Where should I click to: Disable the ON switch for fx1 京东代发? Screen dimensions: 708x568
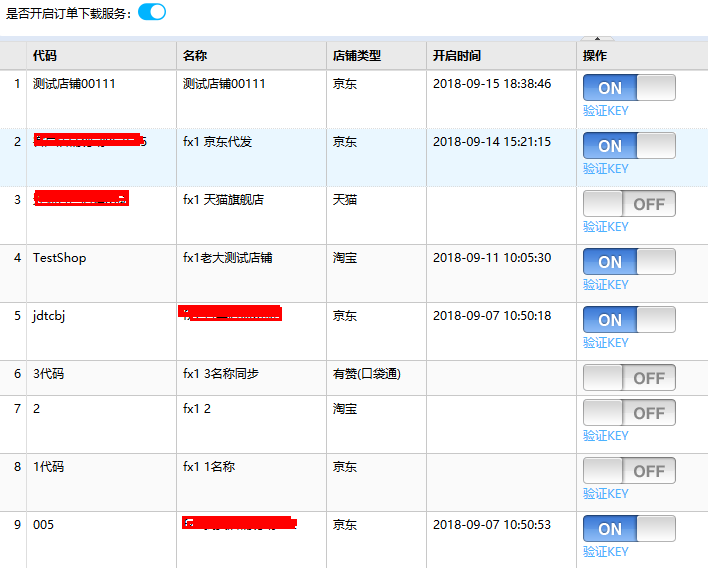tap(629, 146)
